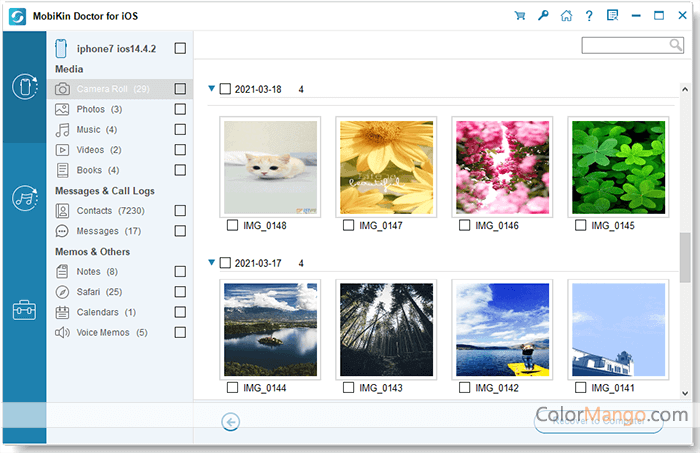Click the shopping cart icon in title bar
700x453 pixels.
[x=520, y=15]
